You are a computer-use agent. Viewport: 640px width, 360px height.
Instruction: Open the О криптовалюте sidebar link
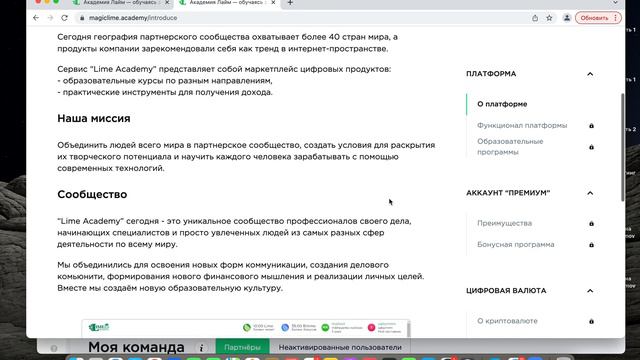[507, 321]
